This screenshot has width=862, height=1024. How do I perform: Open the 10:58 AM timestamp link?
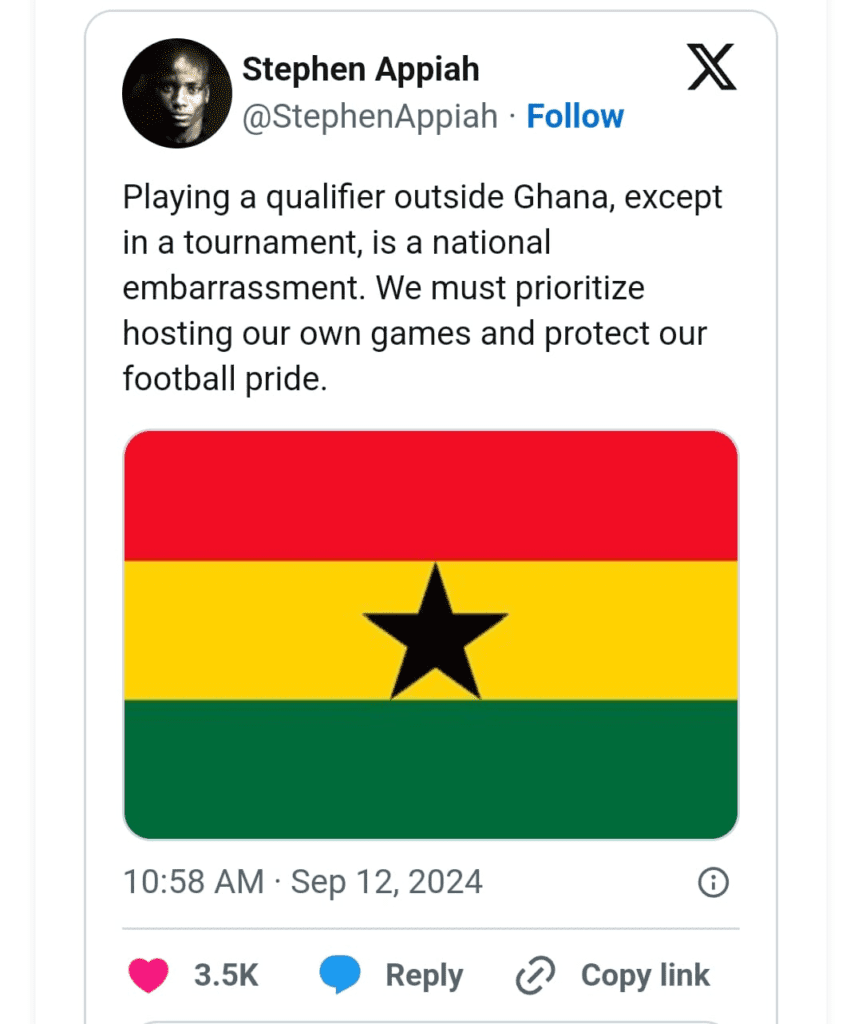click(x=192, y=882)
